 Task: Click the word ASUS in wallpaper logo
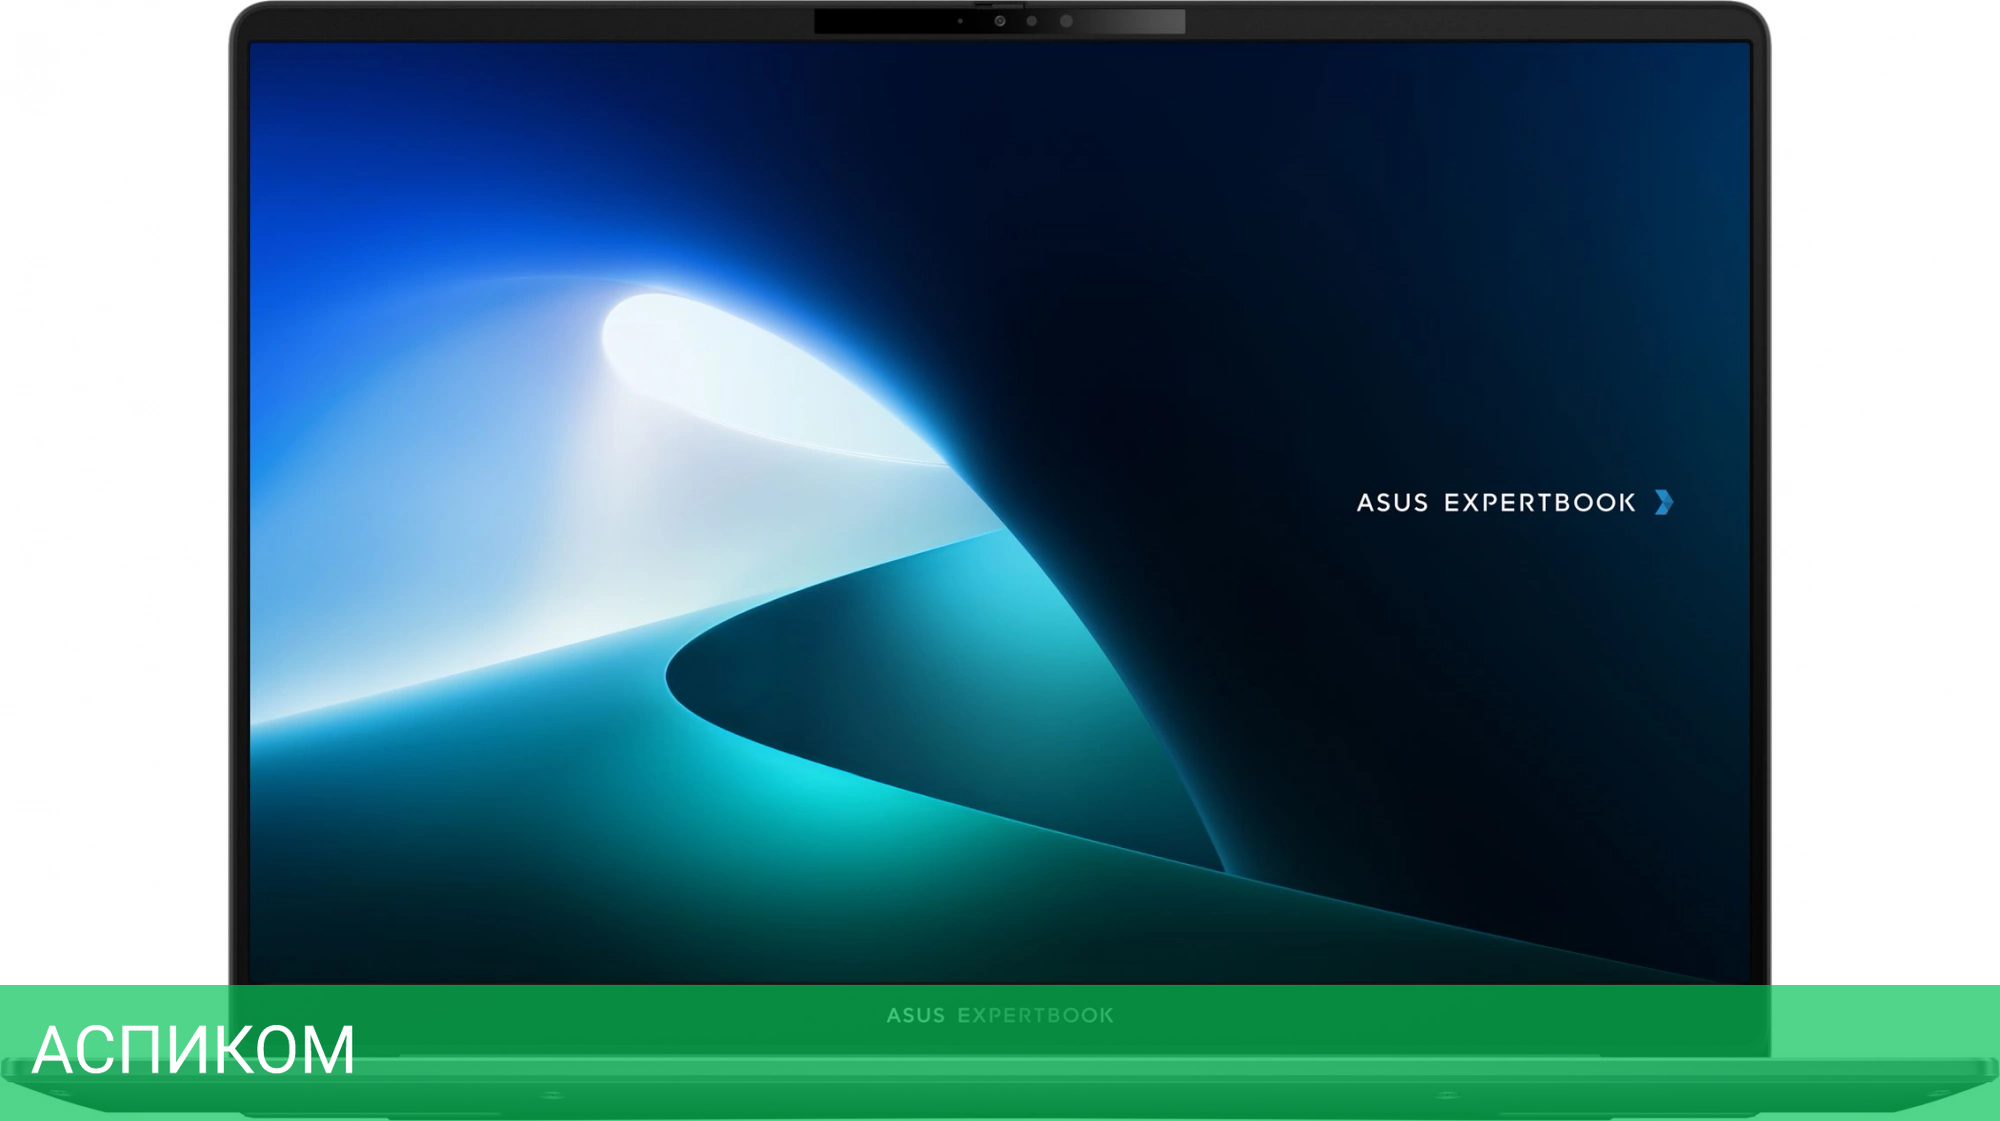pos(1392,503)
